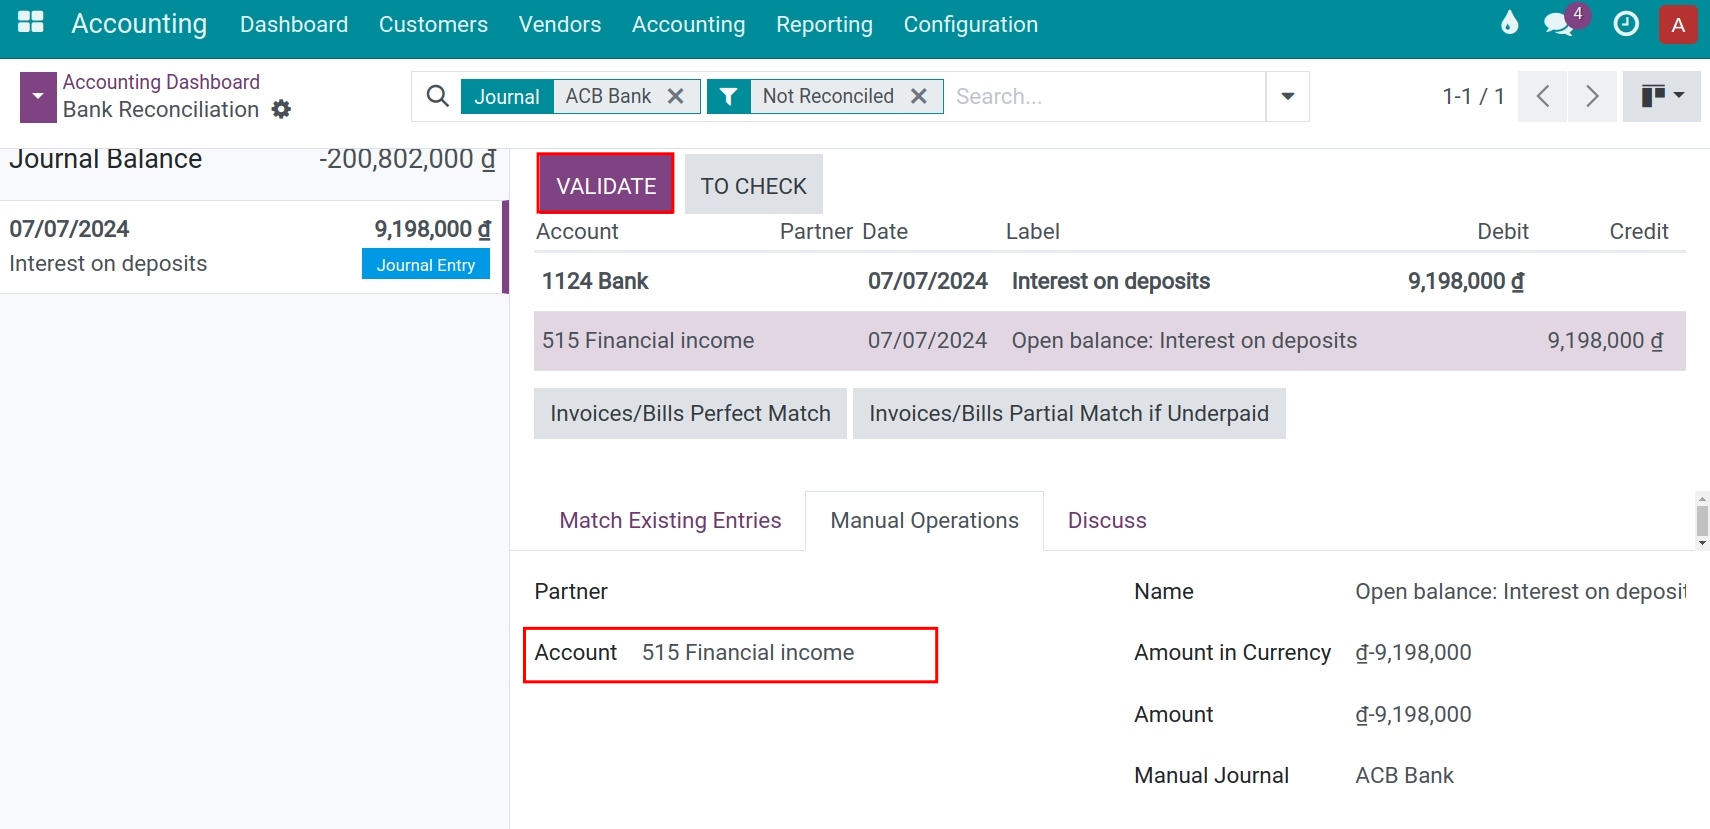The height and width of the screenshot is (829, 1710).
Task: Click the Accounting Dashboard breadcrumb link
Action: (161, 82)
